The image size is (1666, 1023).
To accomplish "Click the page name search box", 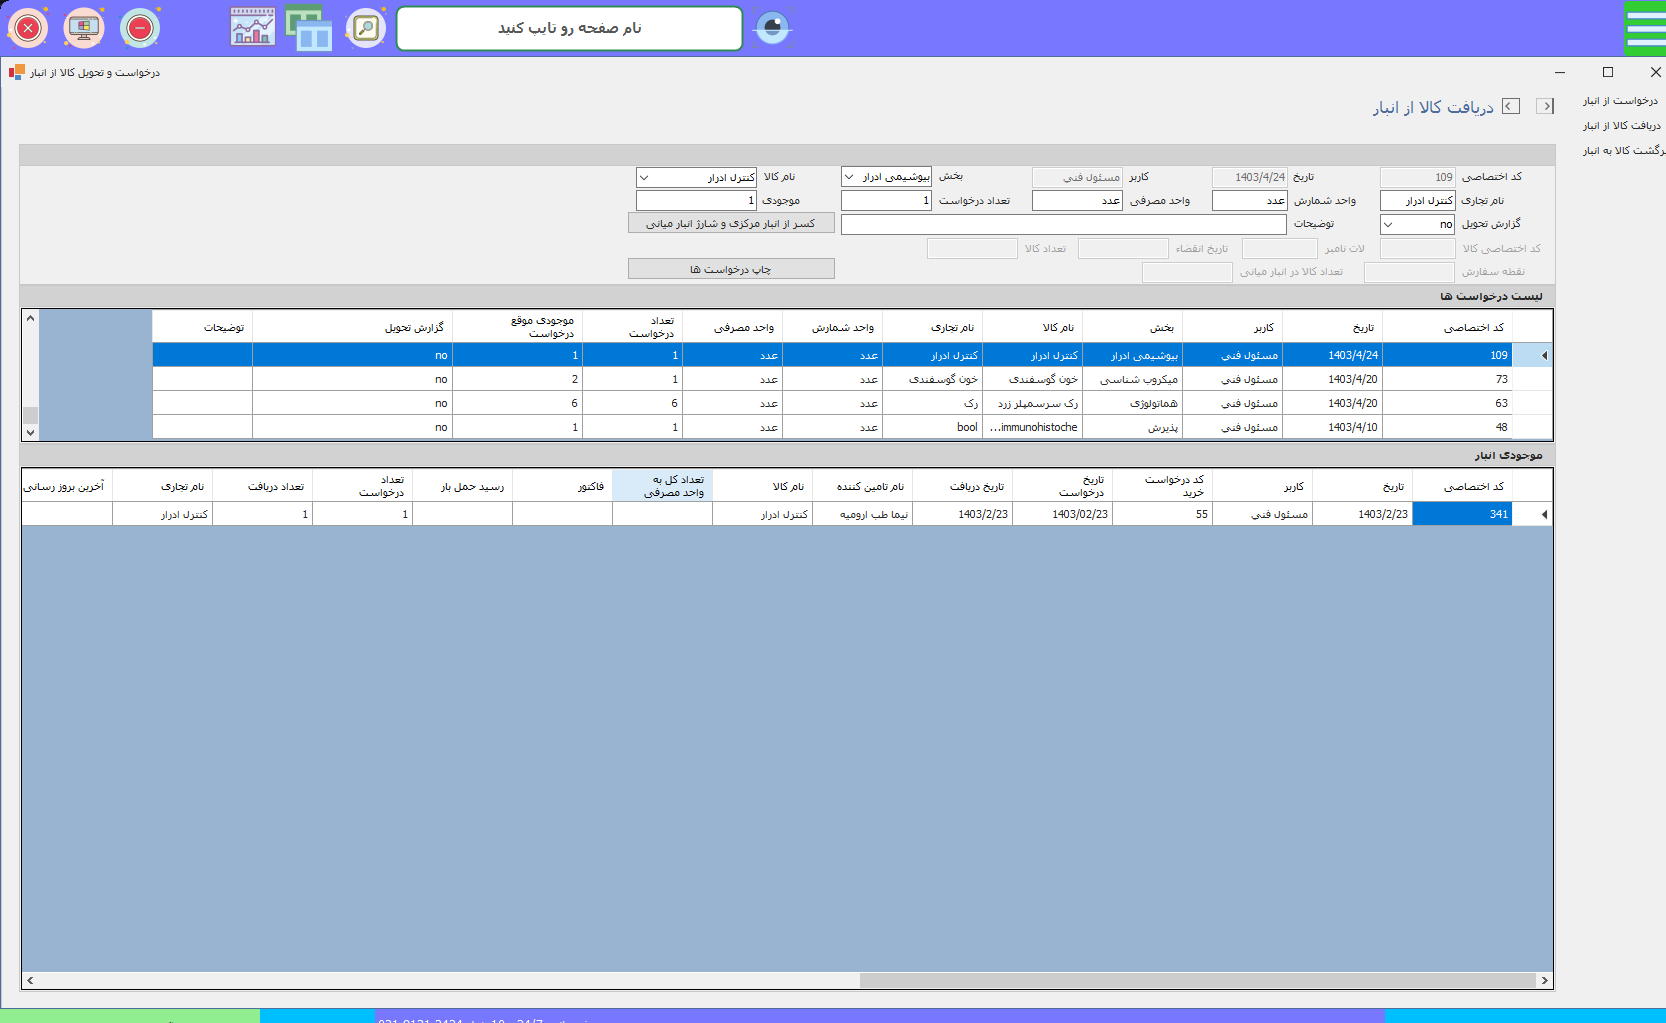I will pos(569,28).
